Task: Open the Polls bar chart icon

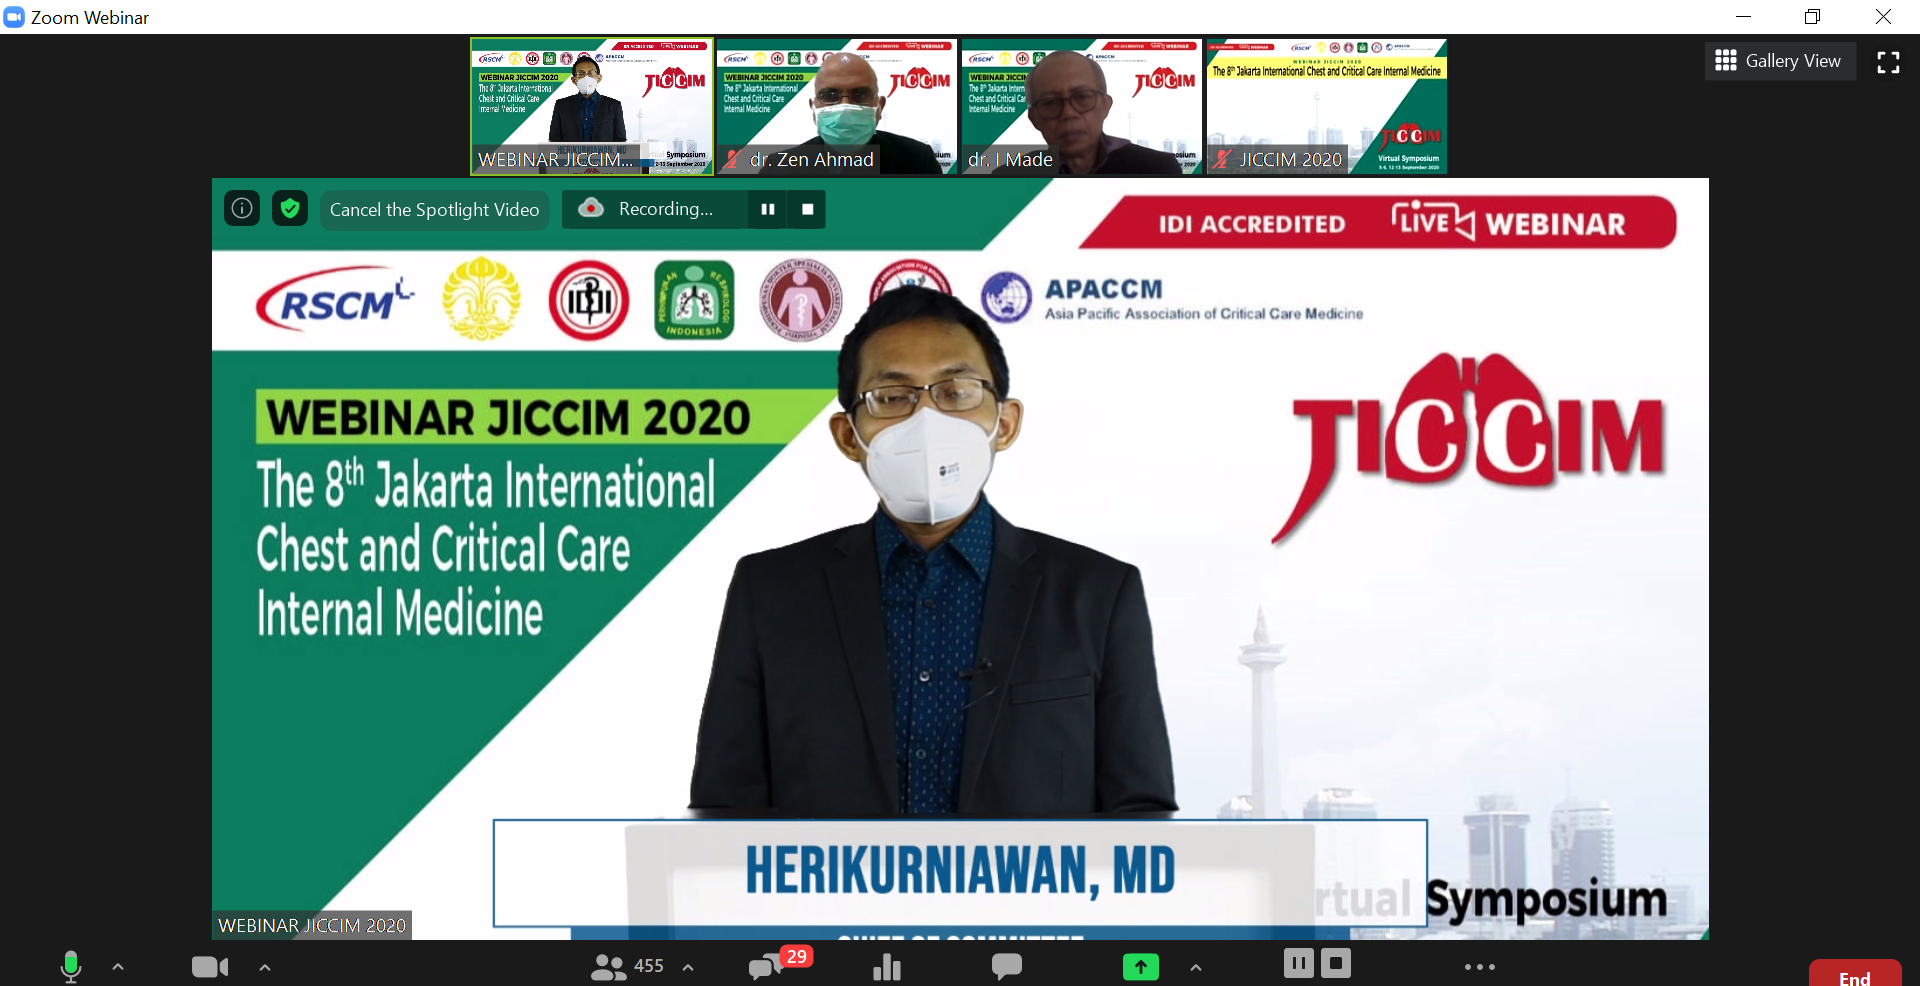Action: (x=887, y=966)
